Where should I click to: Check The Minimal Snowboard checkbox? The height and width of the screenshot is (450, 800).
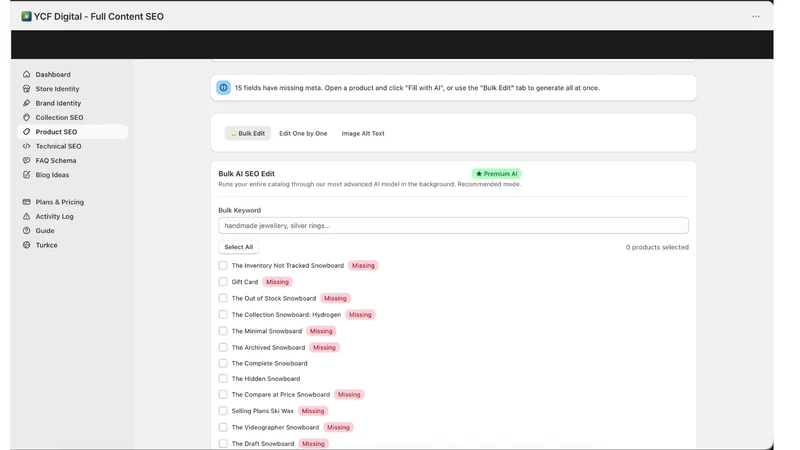tap(223, 331)
